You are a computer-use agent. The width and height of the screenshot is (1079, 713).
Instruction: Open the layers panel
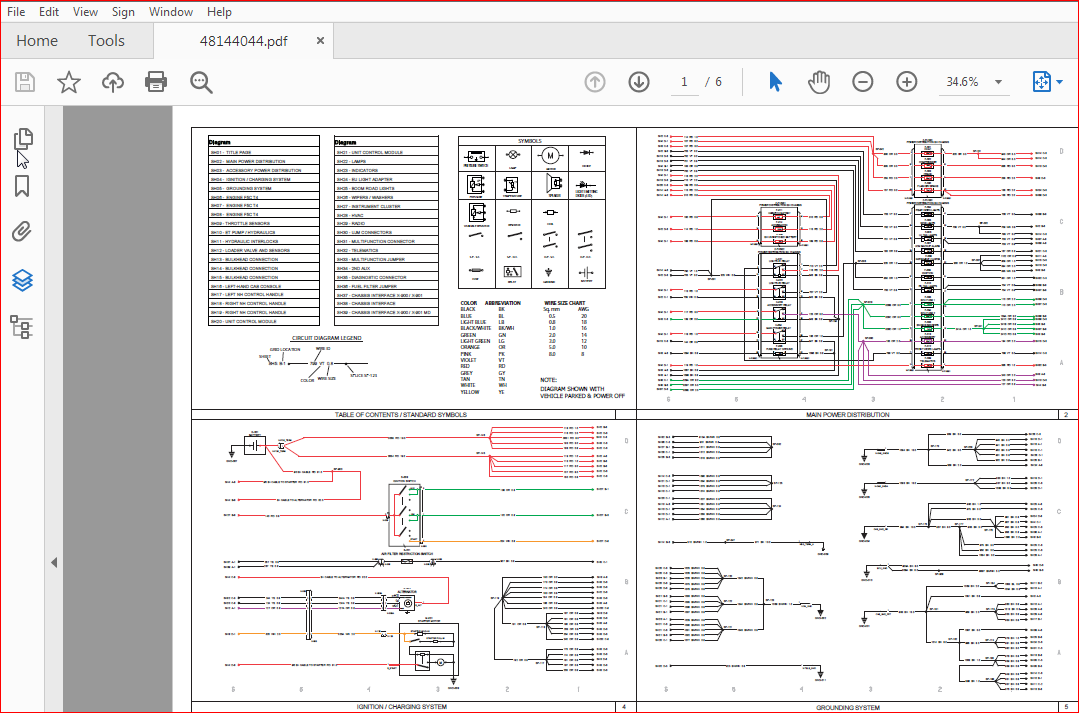coord(22,280)
